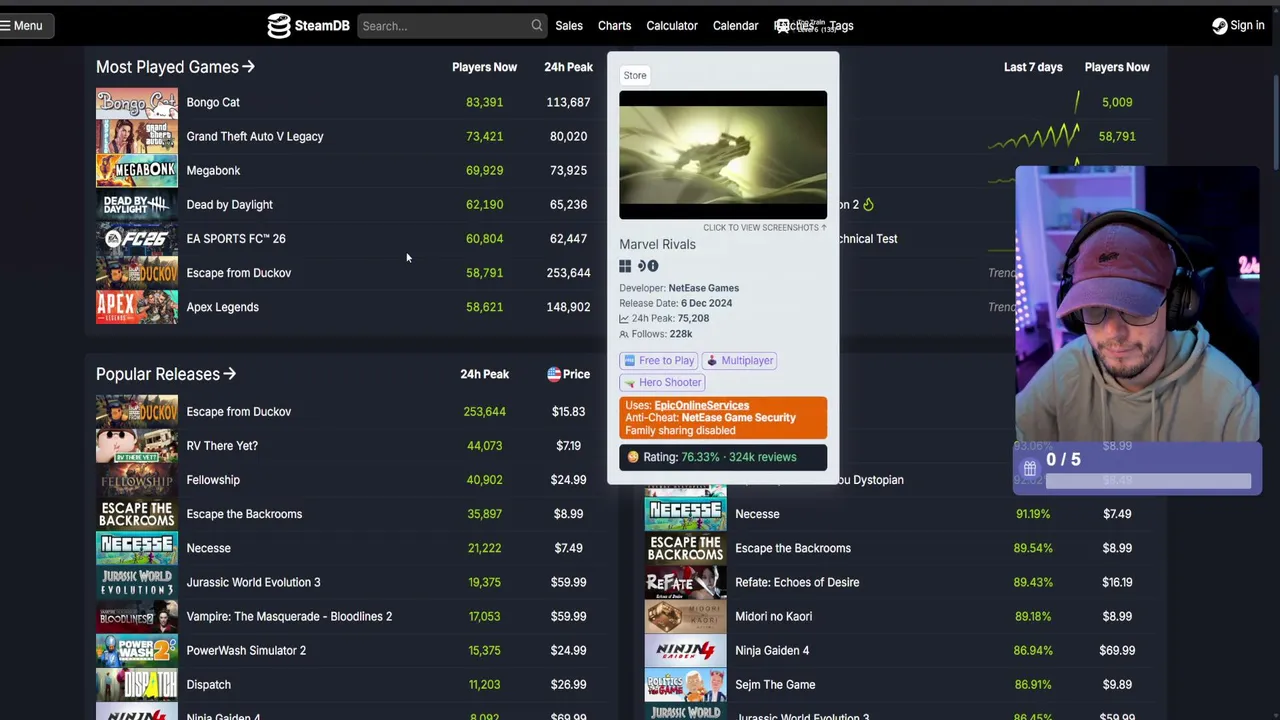1280x720 pixels.
Task: Click the search magnifier icon
Action: [537, 26]
